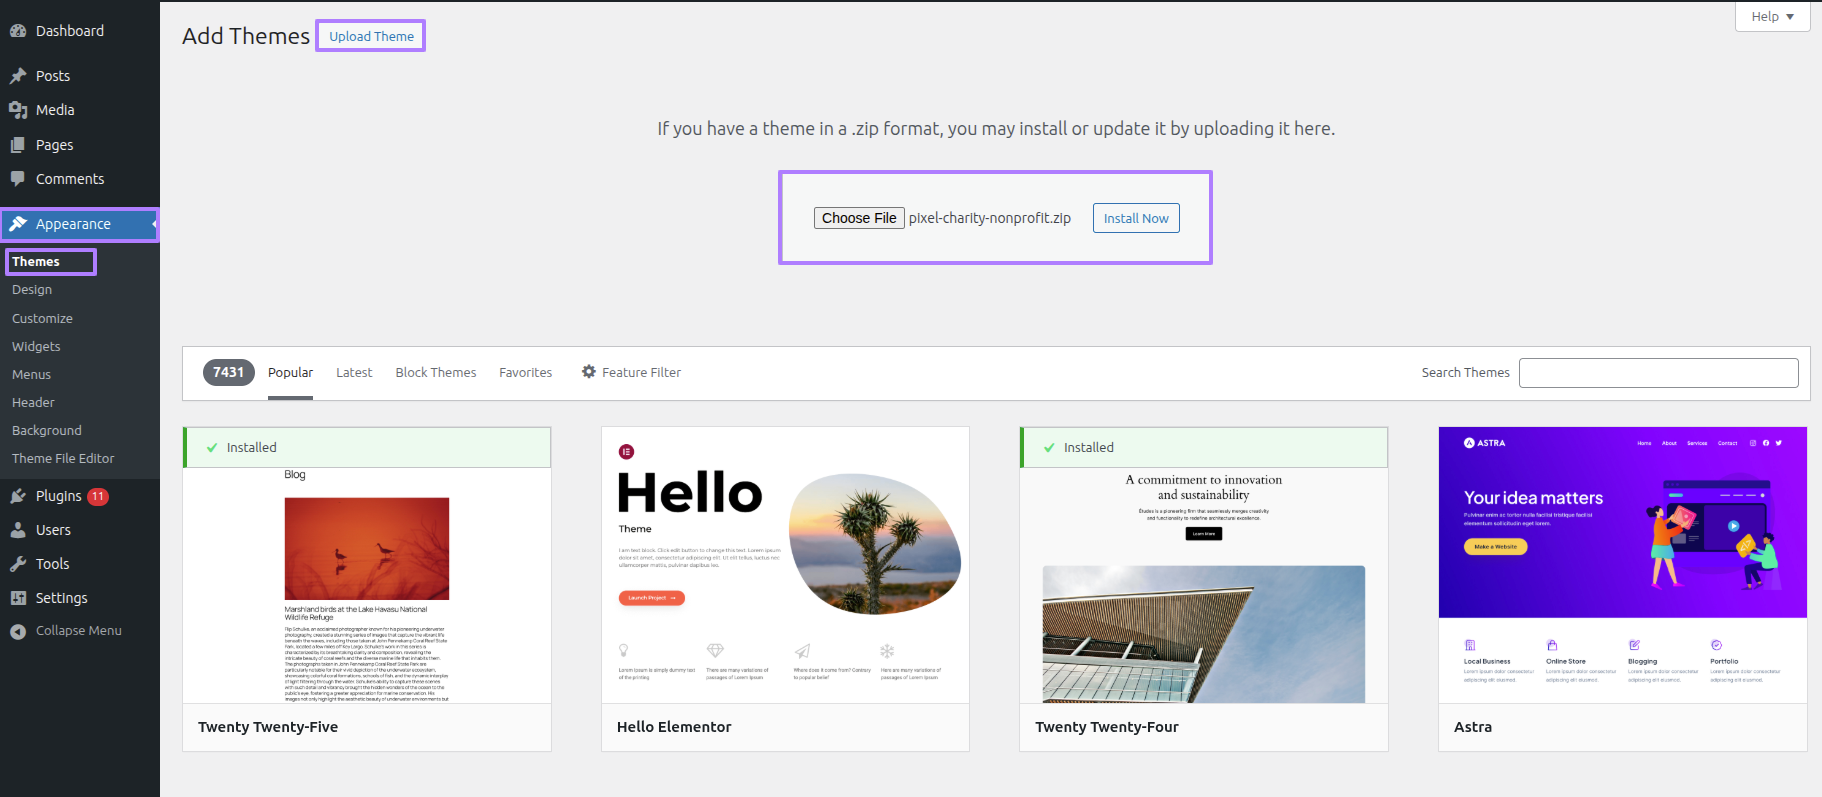Click the Astra theme name
The image size is (1822, 797).
(1473, 727)
